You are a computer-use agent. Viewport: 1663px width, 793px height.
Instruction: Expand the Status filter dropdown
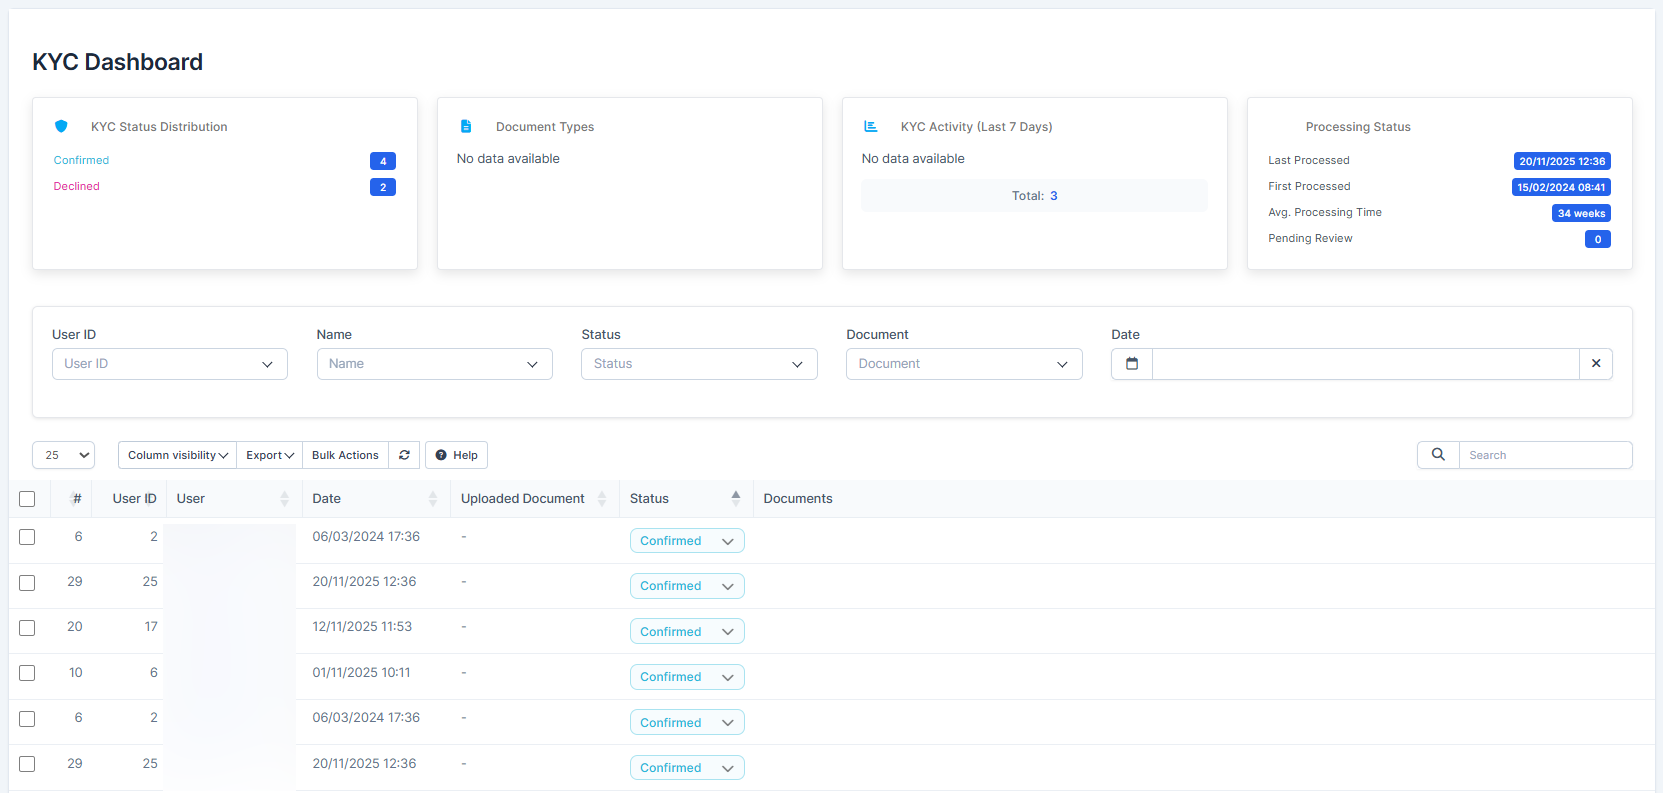tap(699, 364)
